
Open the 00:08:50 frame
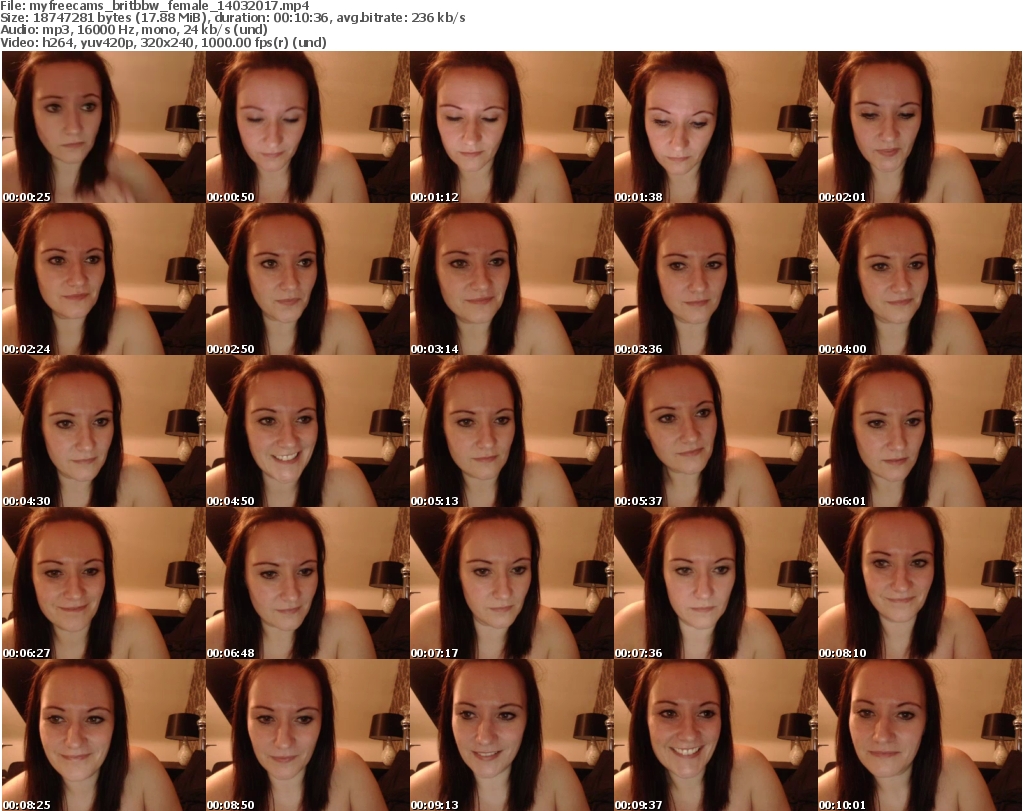(308, 735)
